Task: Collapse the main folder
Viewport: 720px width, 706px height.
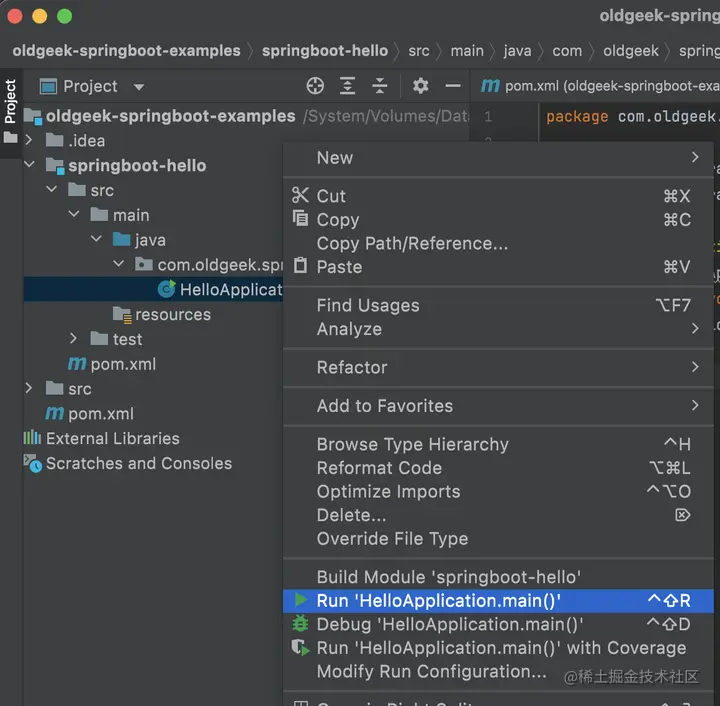Action: [x=73, y=213]
